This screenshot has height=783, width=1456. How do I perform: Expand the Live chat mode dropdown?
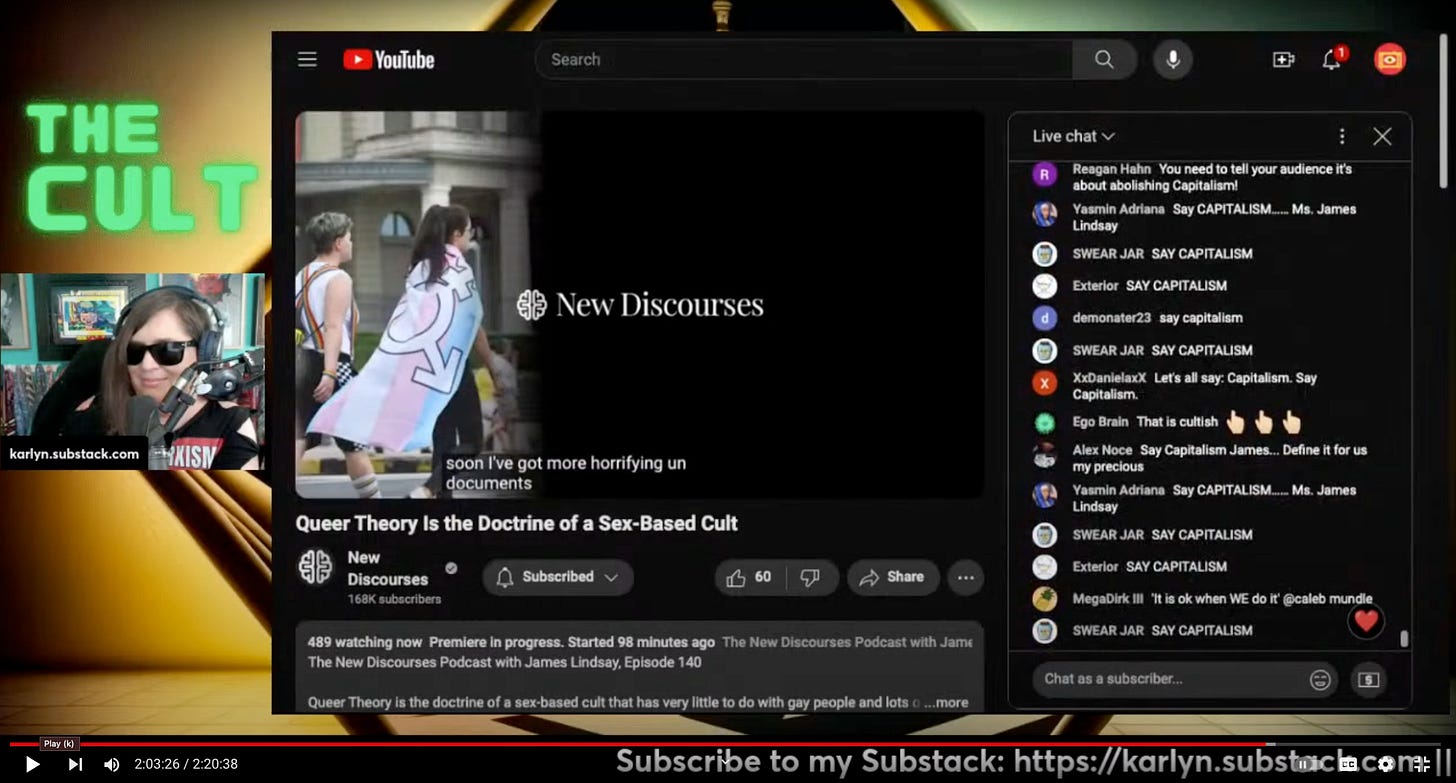(1073, 136)
